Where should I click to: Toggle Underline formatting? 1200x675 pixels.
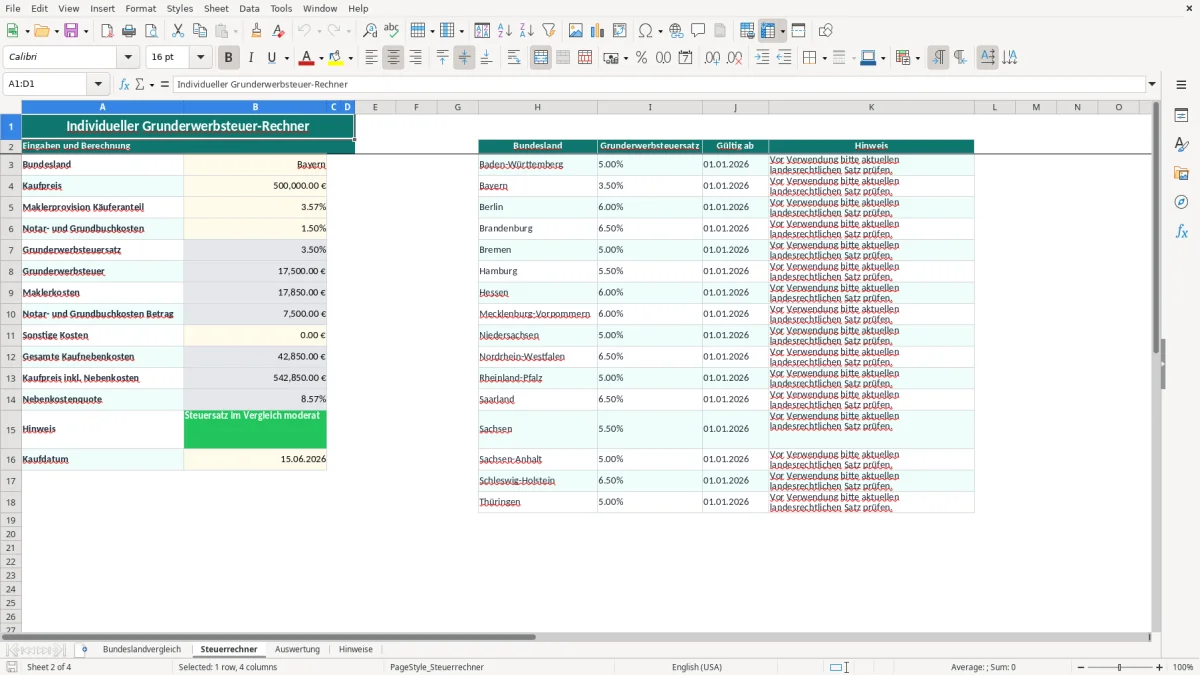(271, 58)
